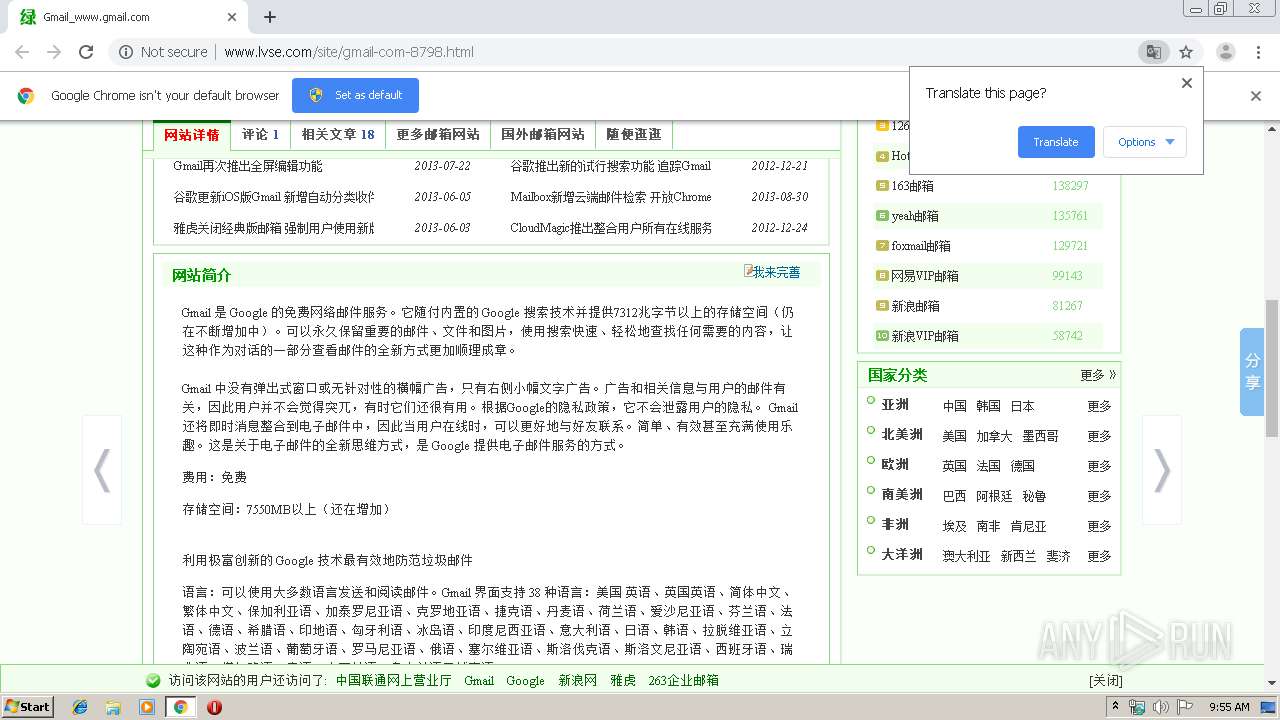Open 更多邮箱网站 tab

438,134
